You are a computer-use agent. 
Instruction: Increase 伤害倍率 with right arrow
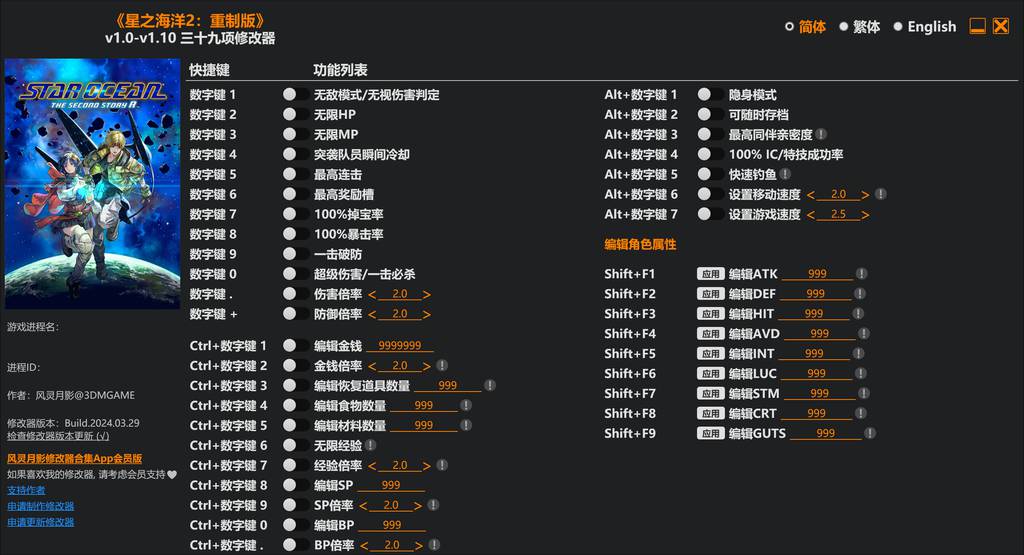pos(426,295)
